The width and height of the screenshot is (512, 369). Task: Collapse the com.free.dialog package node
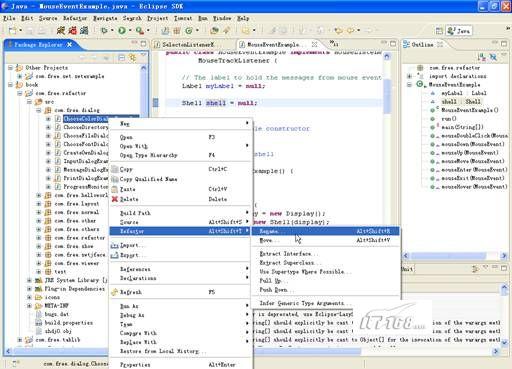(x=39, y=110)
